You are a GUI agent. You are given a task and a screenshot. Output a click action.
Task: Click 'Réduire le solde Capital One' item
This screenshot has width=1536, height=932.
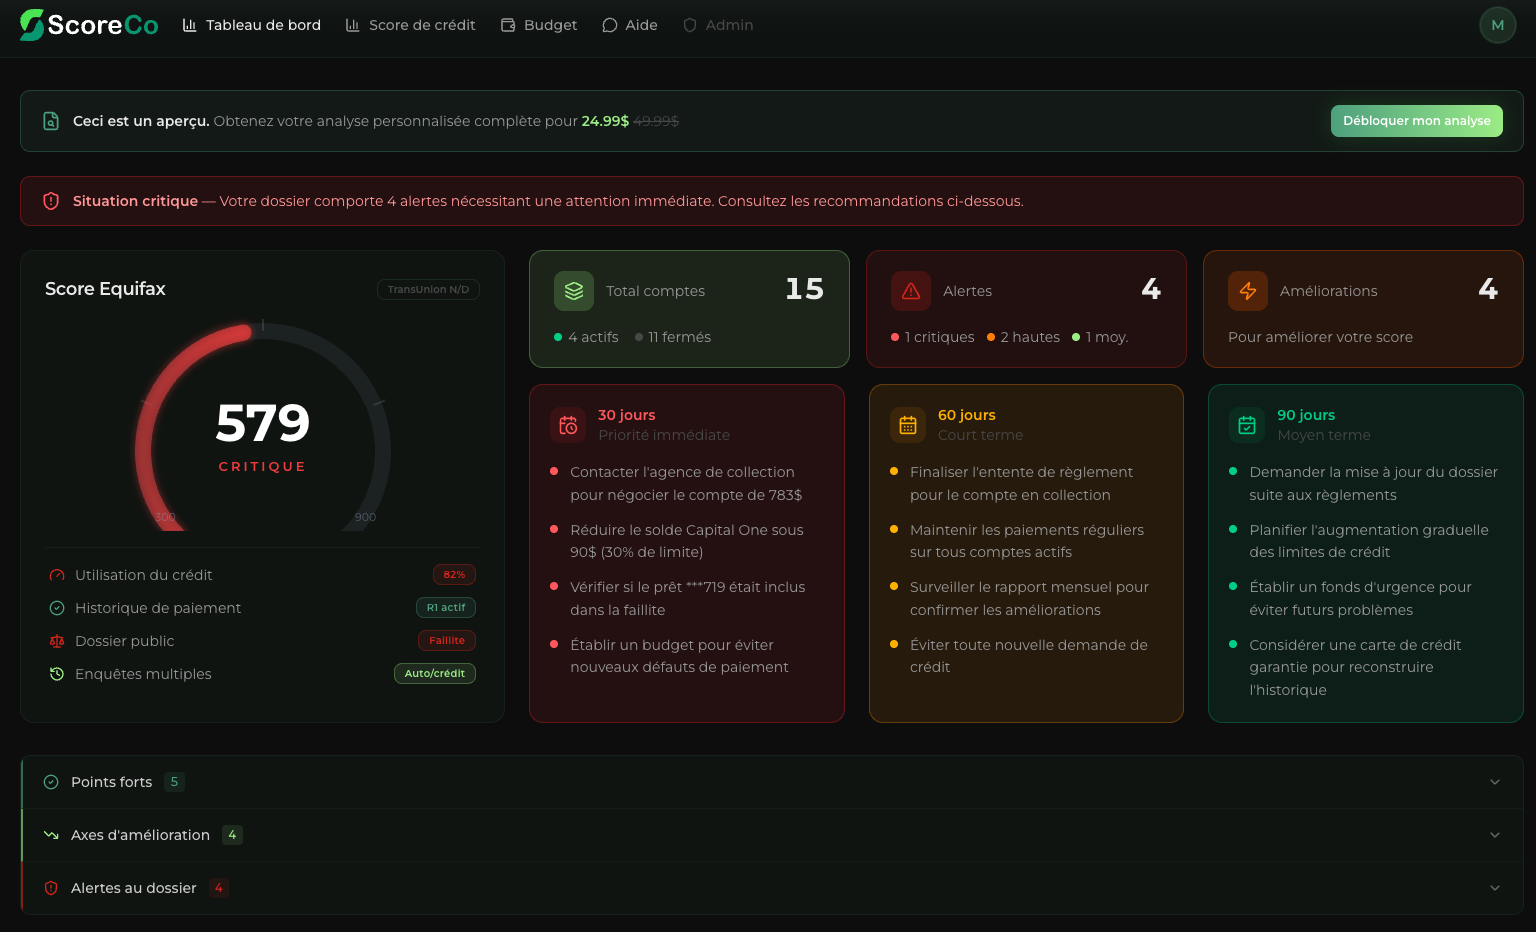coord(687,541)
